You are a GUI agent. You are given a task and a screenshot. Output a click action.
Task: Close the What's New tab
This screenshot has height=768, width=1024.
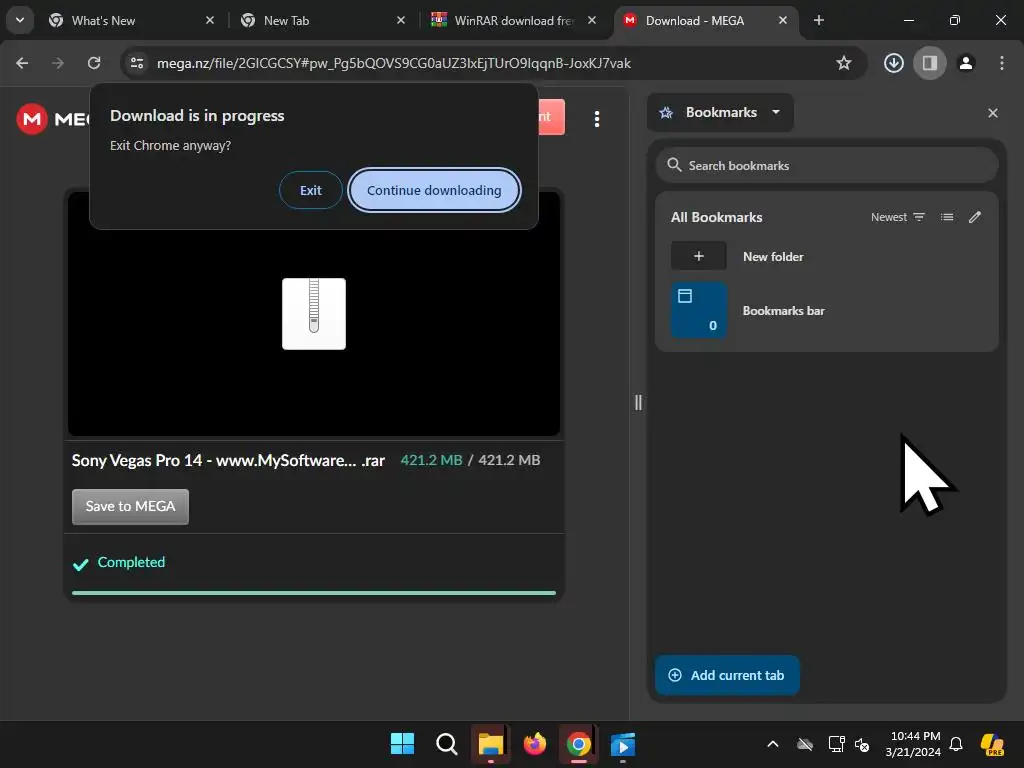(x=210, y=20)
